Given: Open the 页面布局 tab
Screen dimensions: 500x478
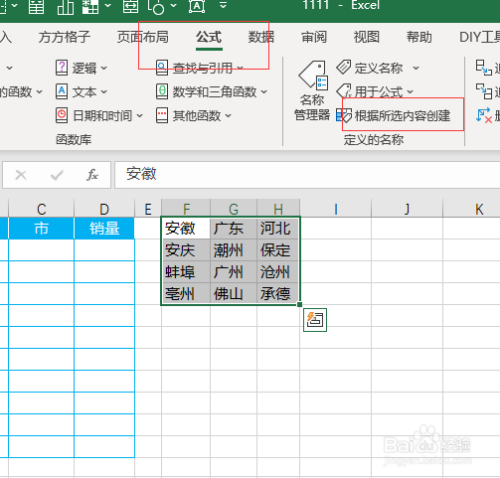Looking at the screenshot, I should (x=143, y=37).
